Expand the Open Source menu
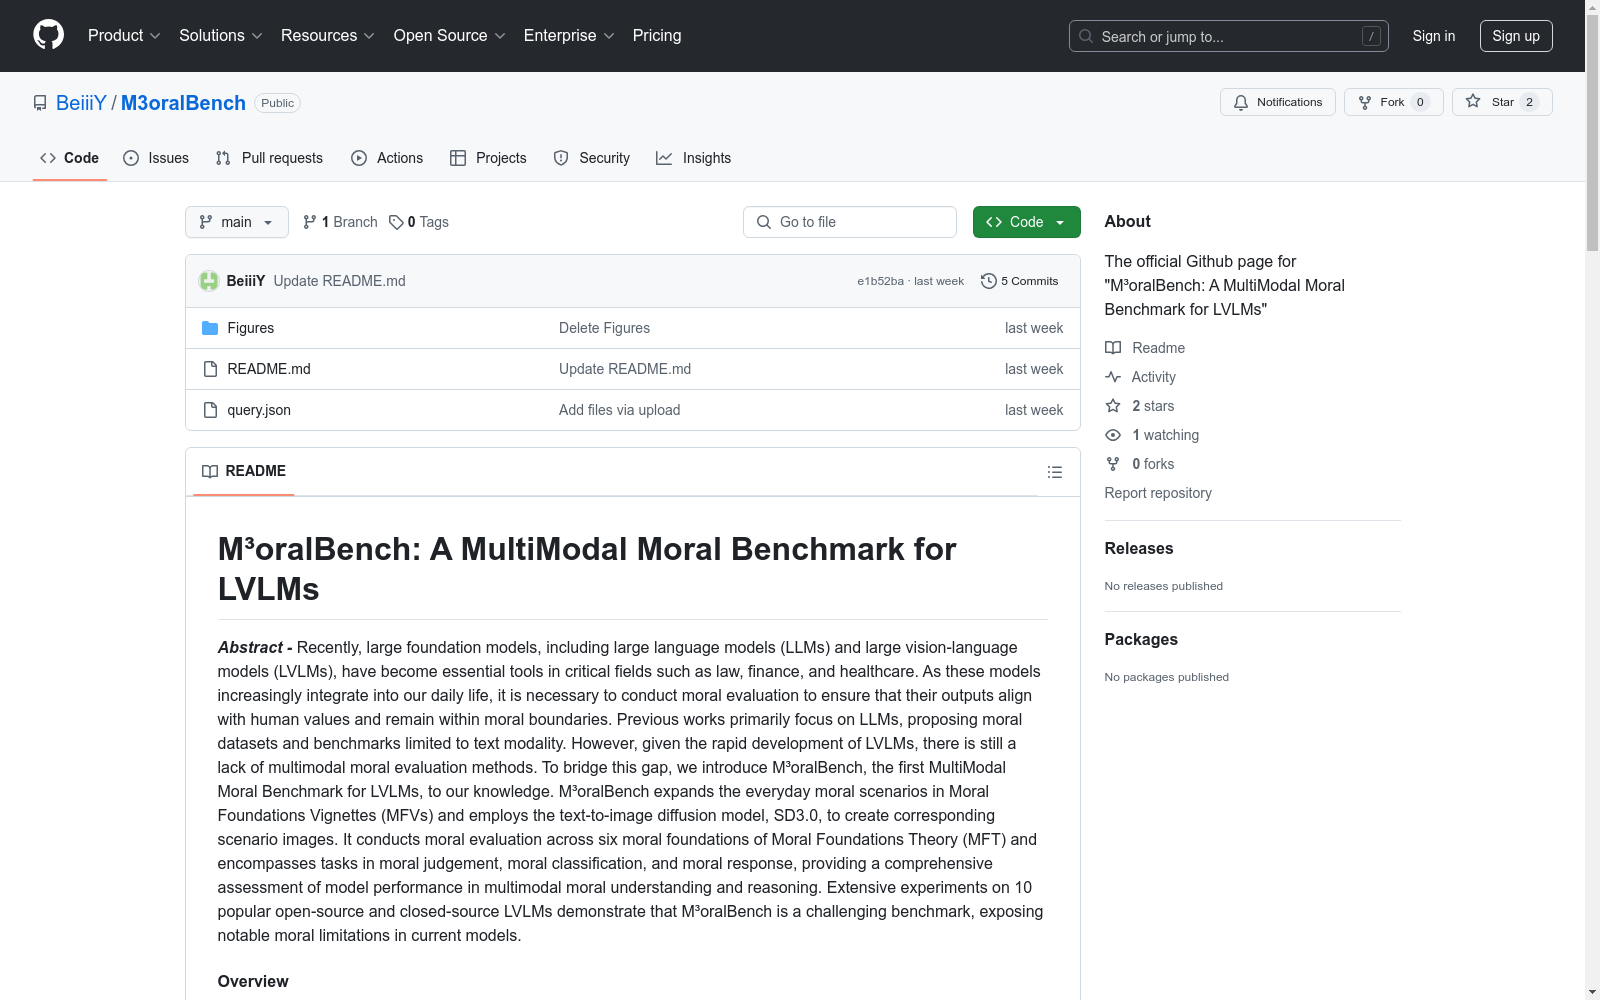The height and width of the screenshot is (1000, 1600). [x=450, y=35]
